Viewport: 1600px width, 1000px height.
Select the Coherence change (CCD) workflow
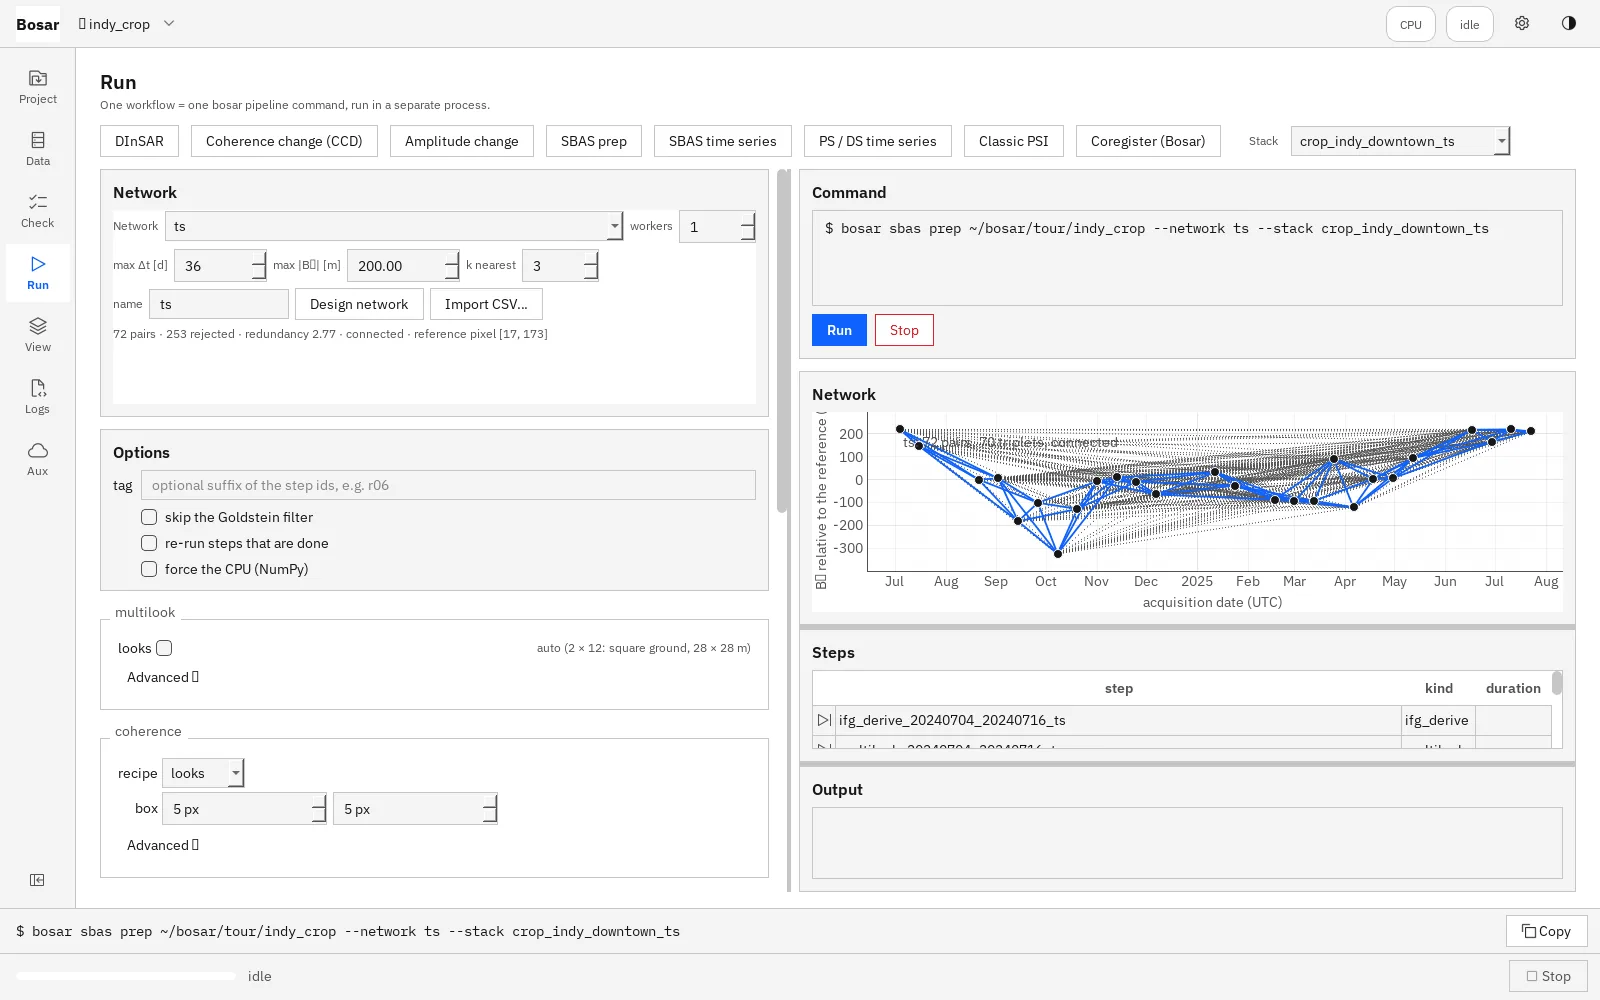pyautogui.click(x=284, y=141)
